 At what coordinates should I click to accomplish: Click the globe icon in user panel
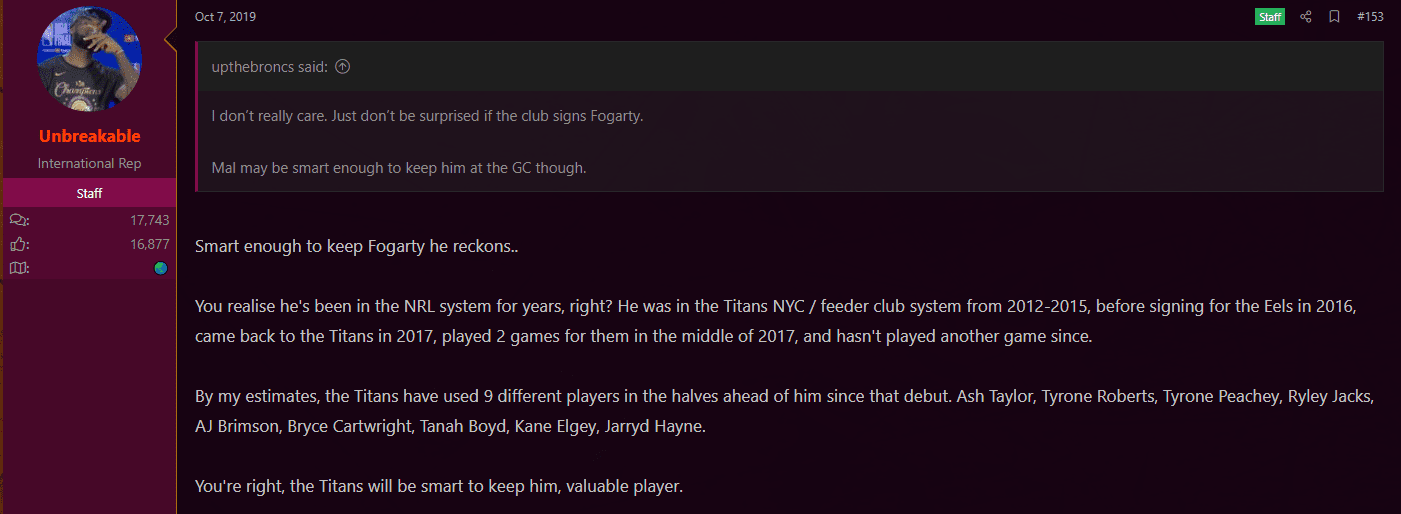click(161, 268)
